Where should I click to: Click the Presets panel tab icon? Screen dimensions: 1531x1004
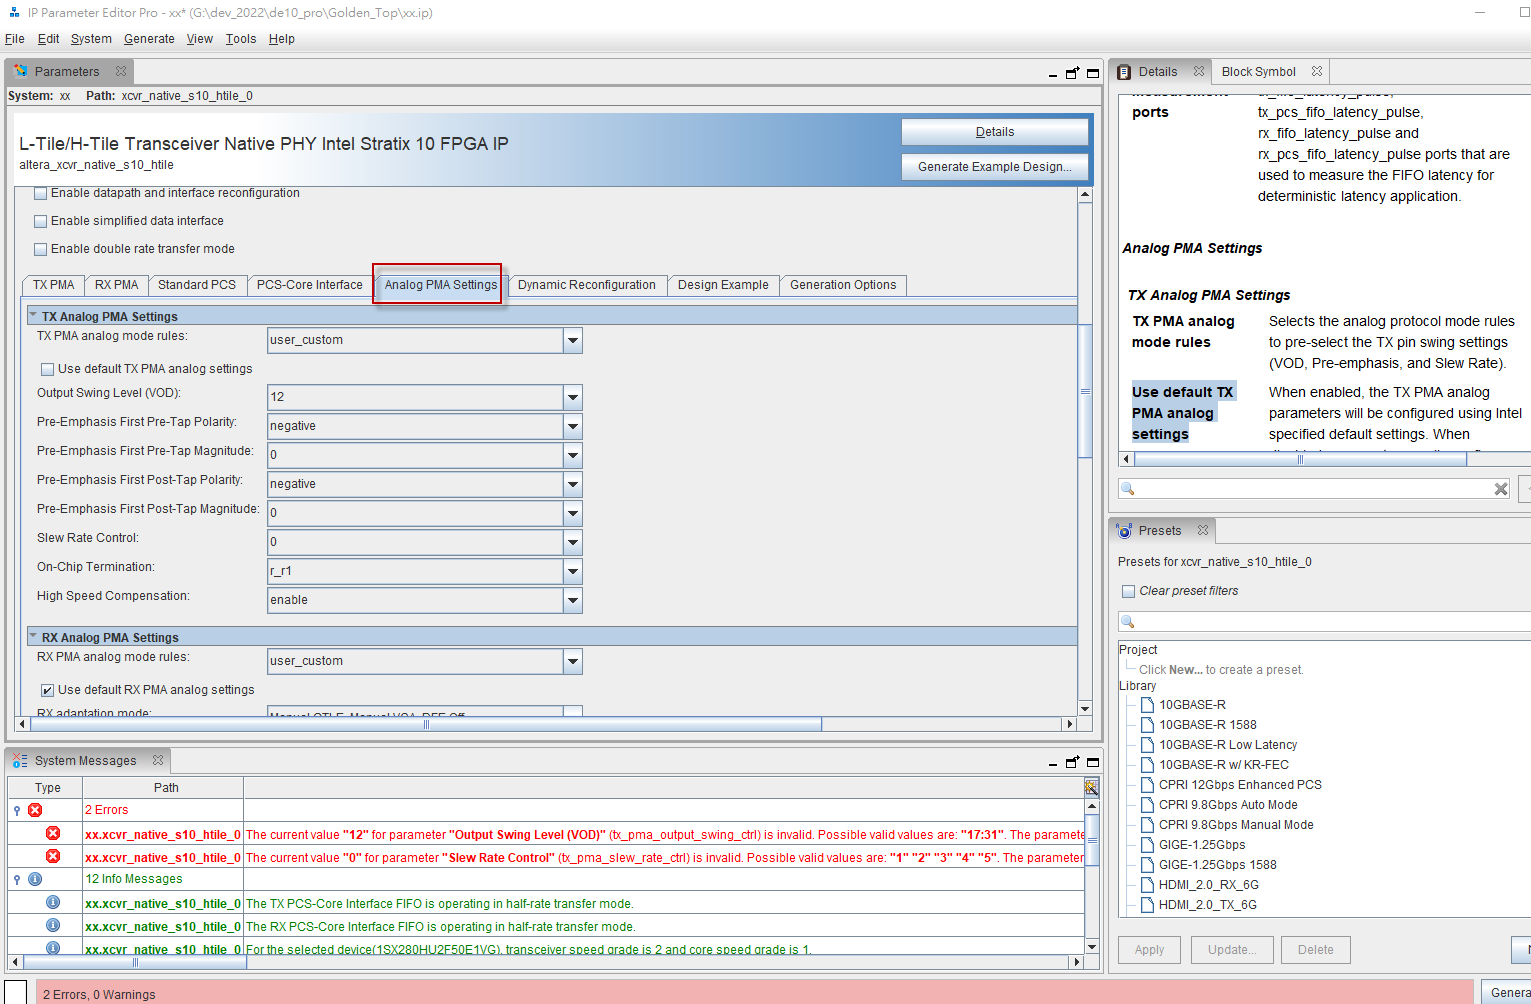(x=1124, y=531)
